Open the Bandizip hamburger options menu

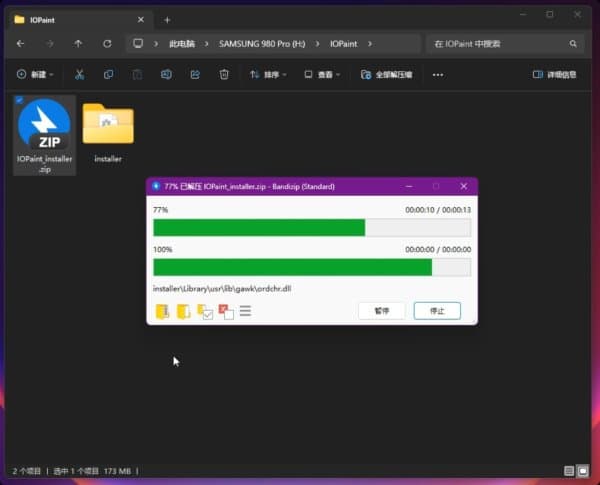[245, 312]
